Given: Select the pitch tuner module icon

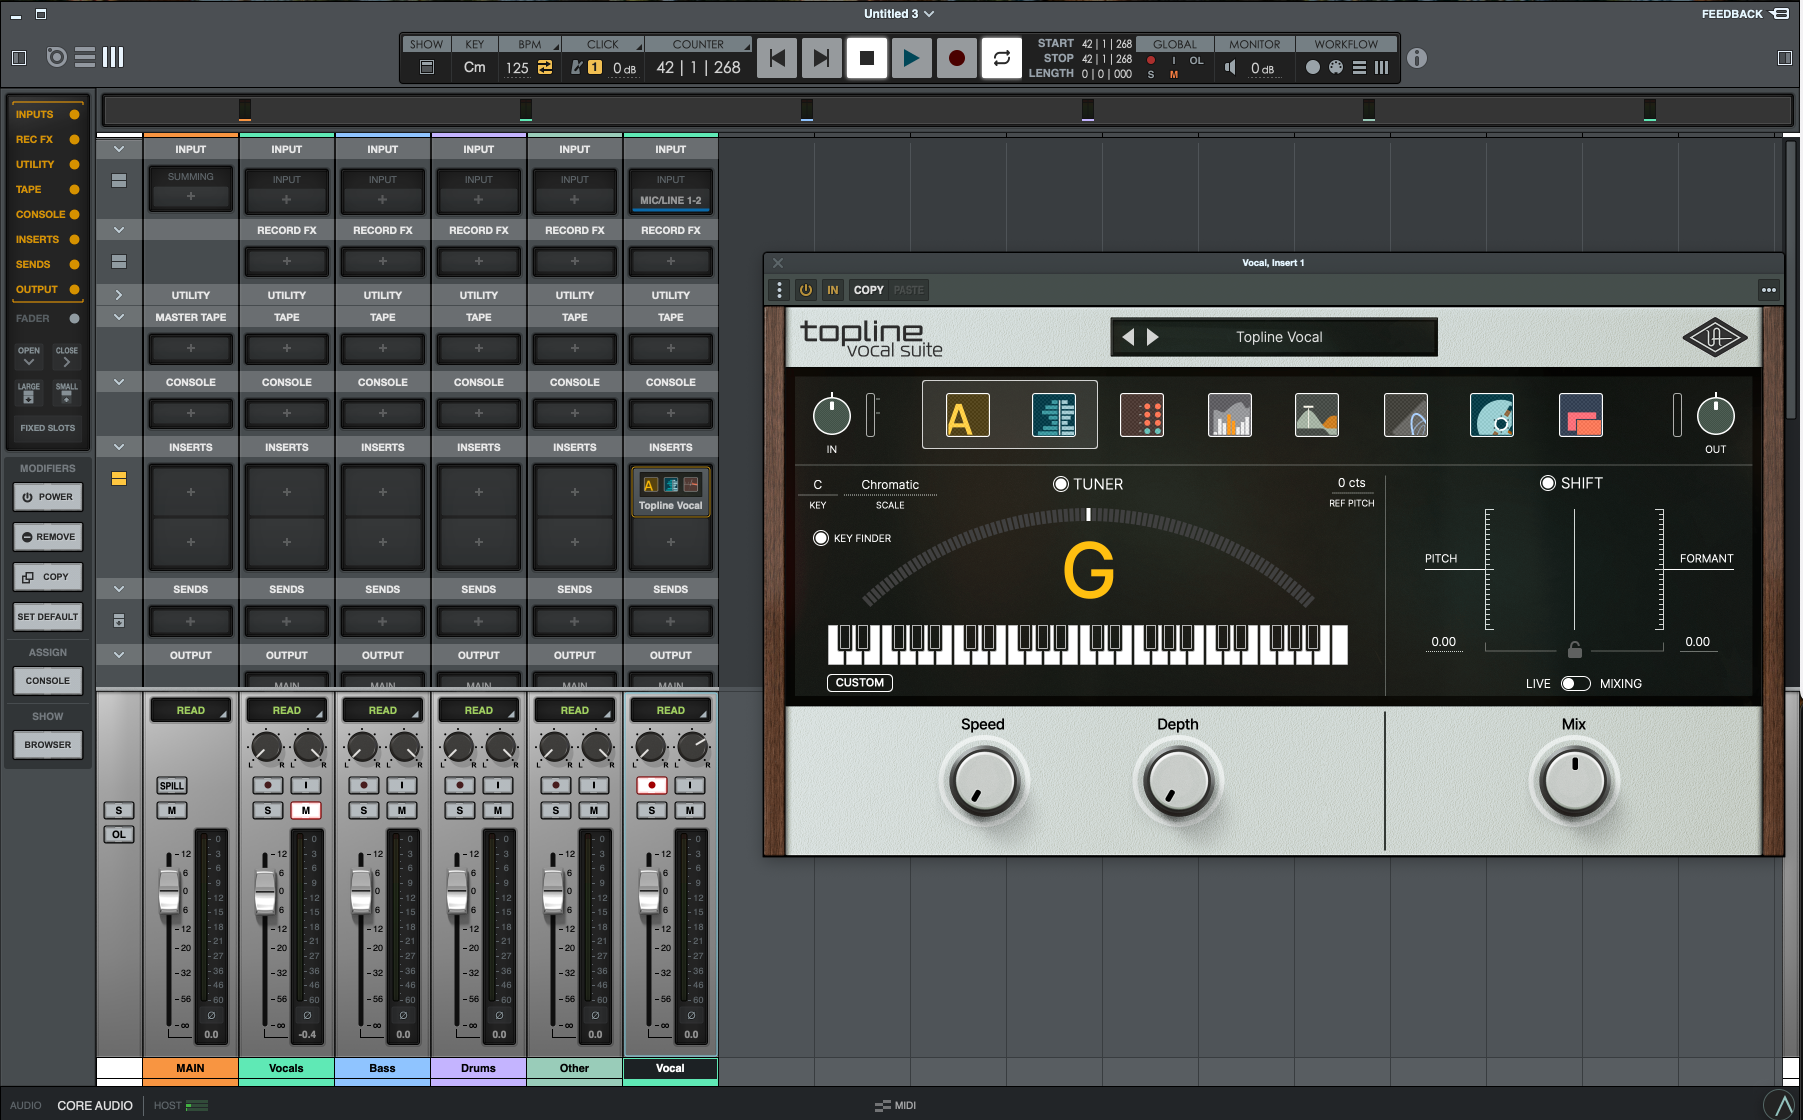Looking at the screenshot, I should (967, 415).
